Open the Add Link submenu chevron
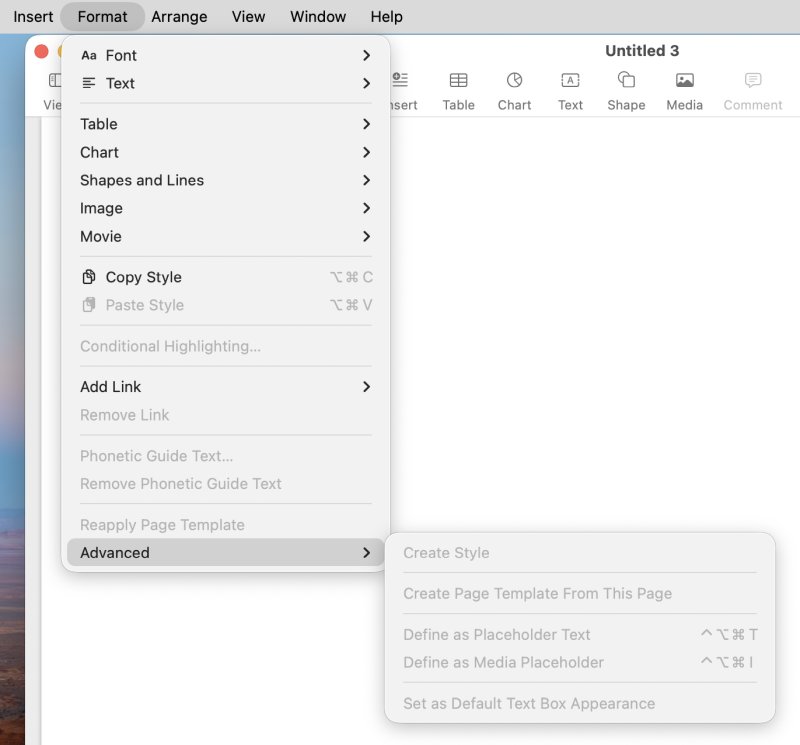Viewport: 800px width, 745px height. tap(366, 387)
